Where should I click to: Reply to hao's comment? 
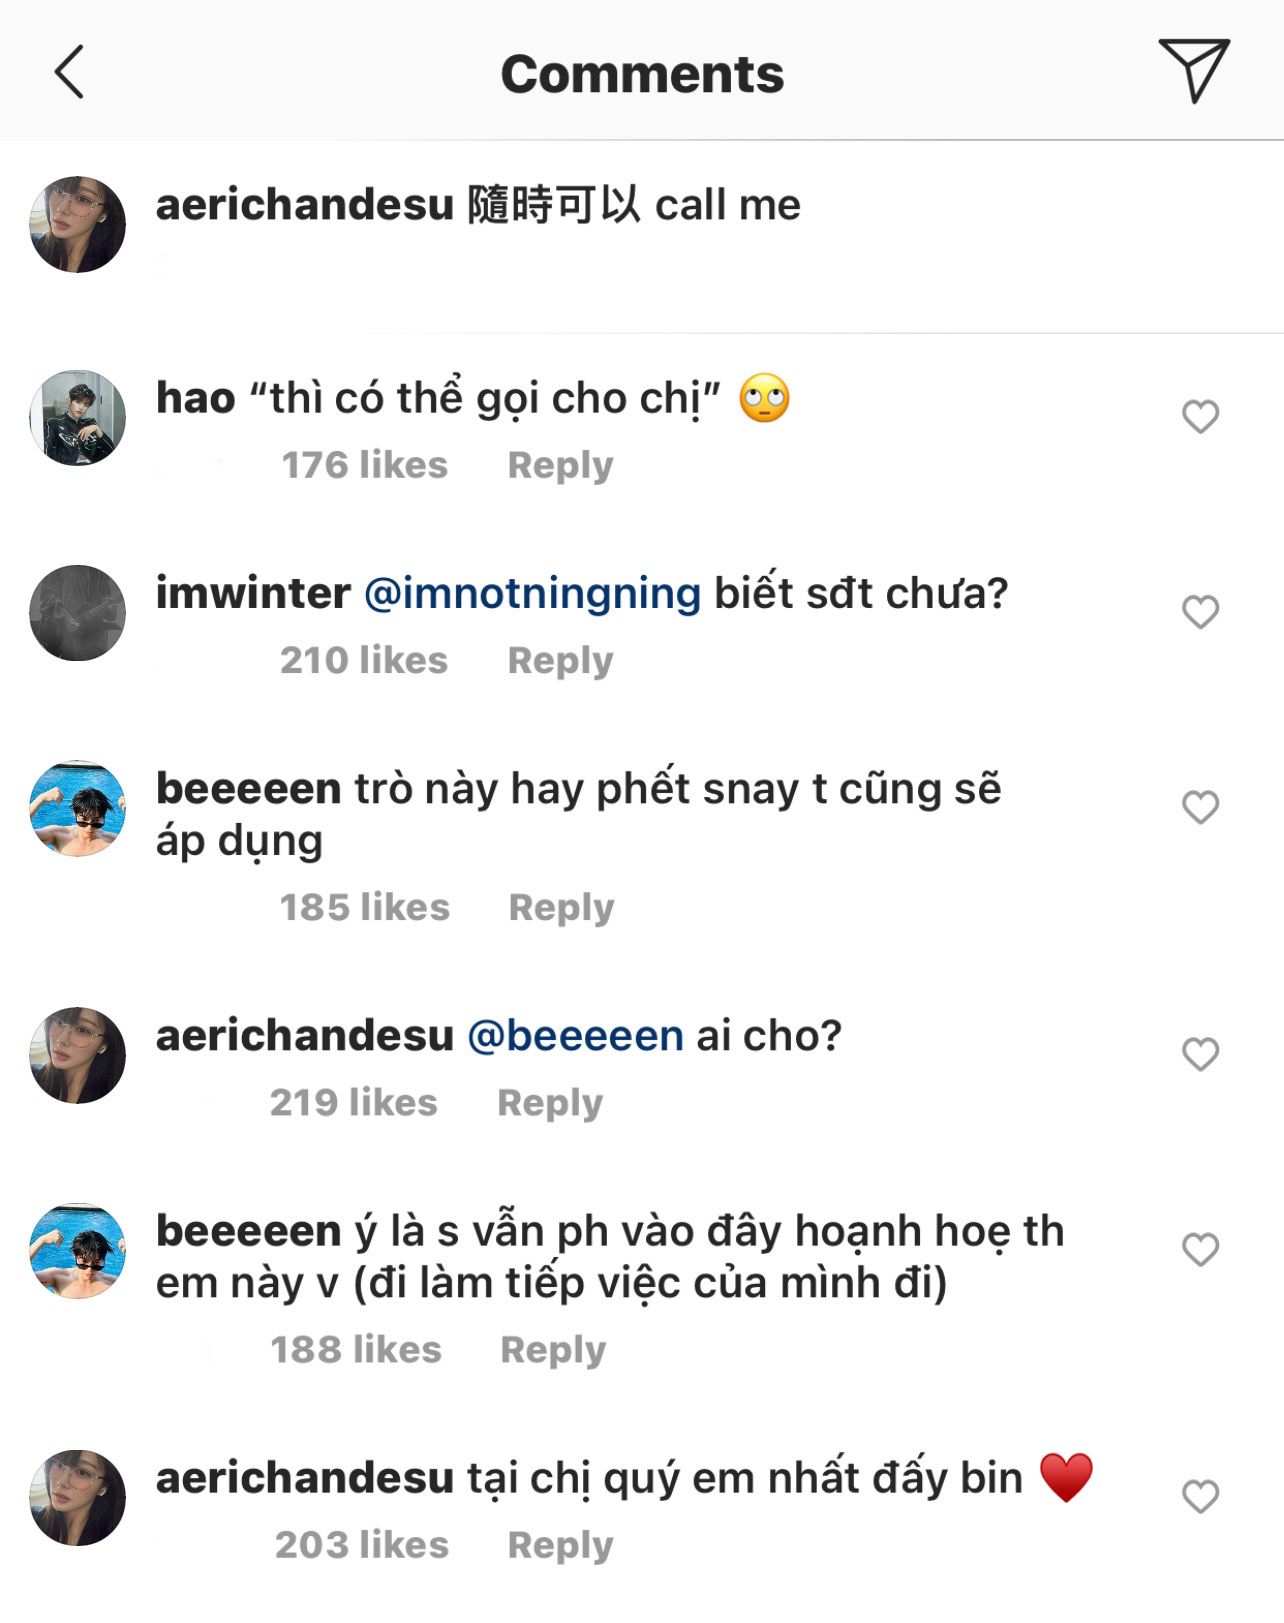560,465
